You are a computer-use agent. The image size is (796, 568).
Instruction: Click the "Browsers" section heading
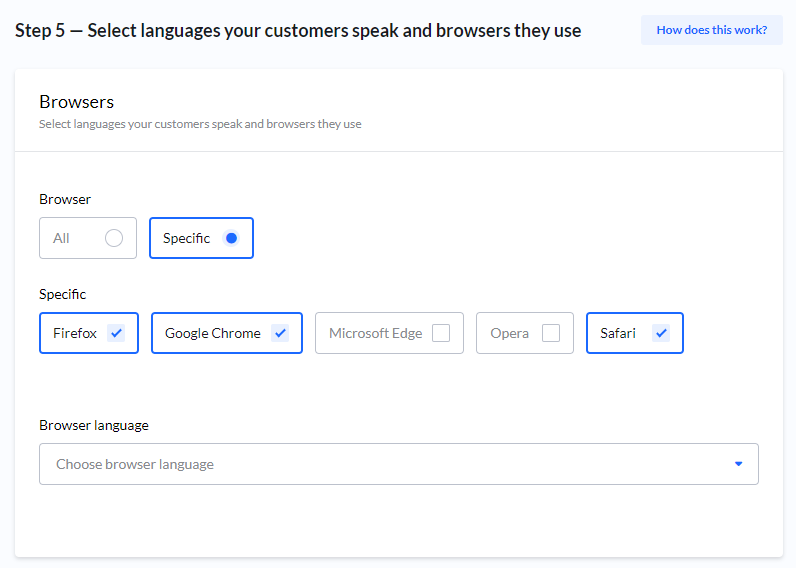coord(76,102)
